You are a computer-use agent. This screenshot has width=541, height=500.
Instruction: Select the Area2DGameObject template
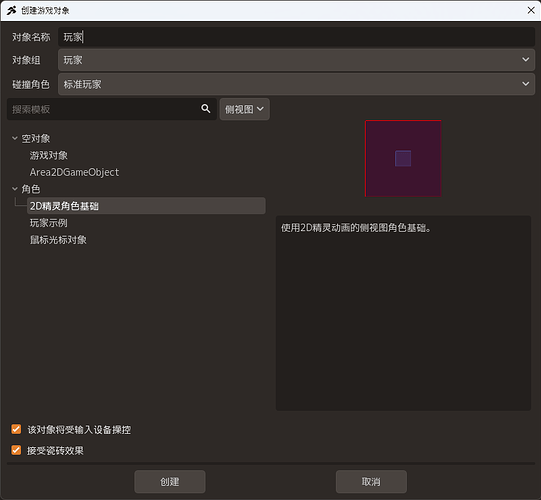tap(74, 172)
